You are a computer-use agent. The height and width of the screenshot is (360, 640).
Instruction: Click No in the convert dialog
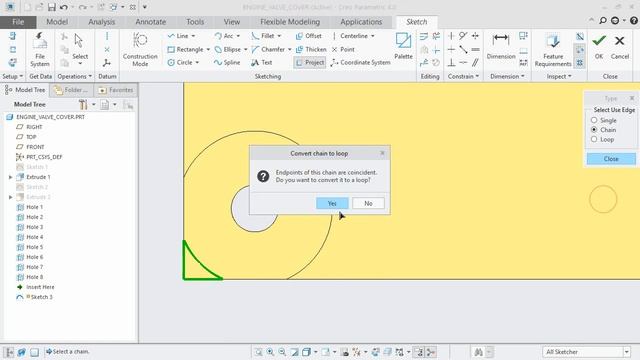click(x=368, y=203)
